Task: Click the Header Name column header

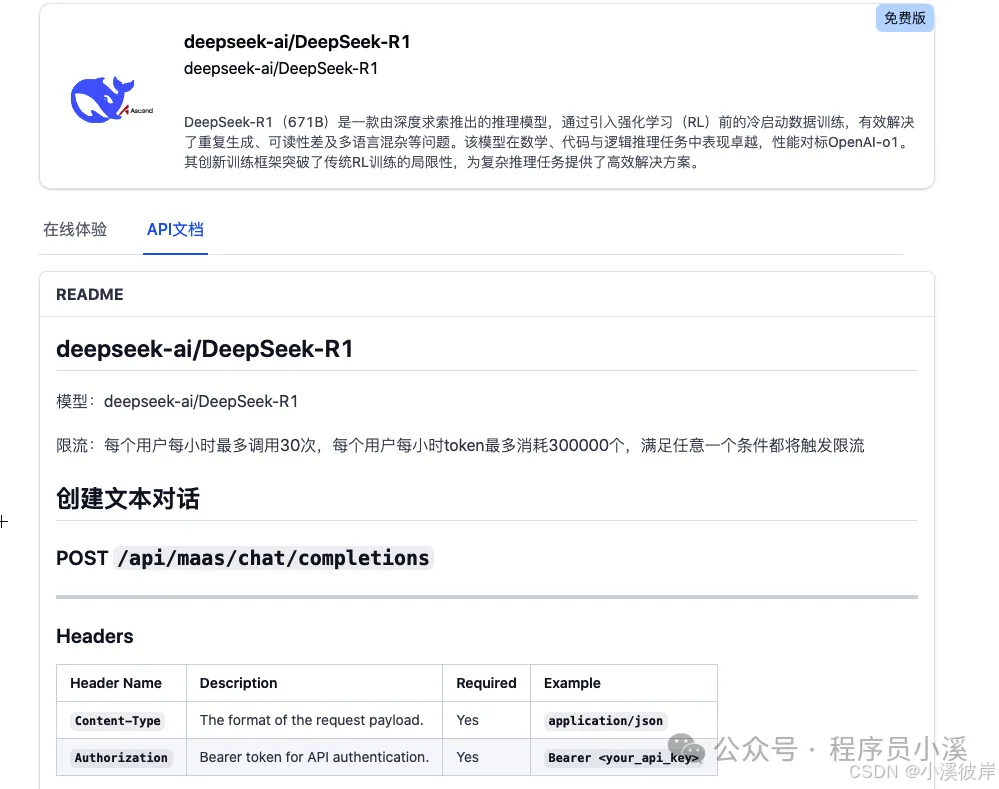Action: coord(116,683)
